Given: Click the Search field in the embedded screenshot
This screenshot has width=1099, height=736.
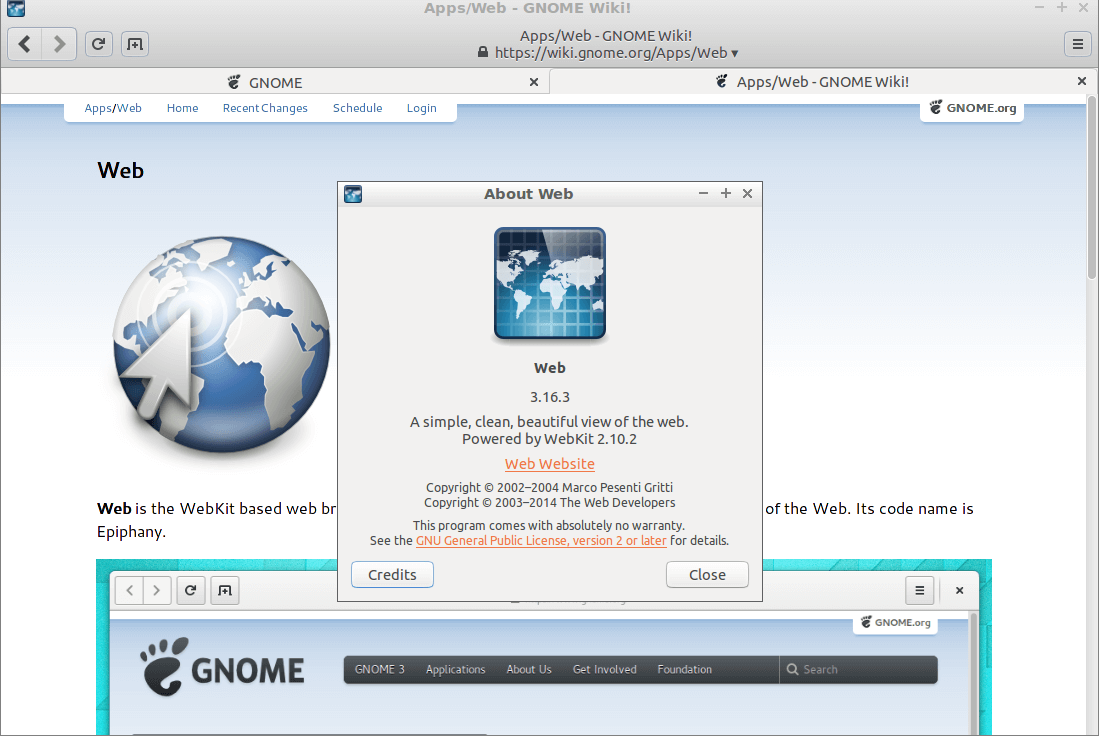Looking at the screenshot, I should [859, 669].
